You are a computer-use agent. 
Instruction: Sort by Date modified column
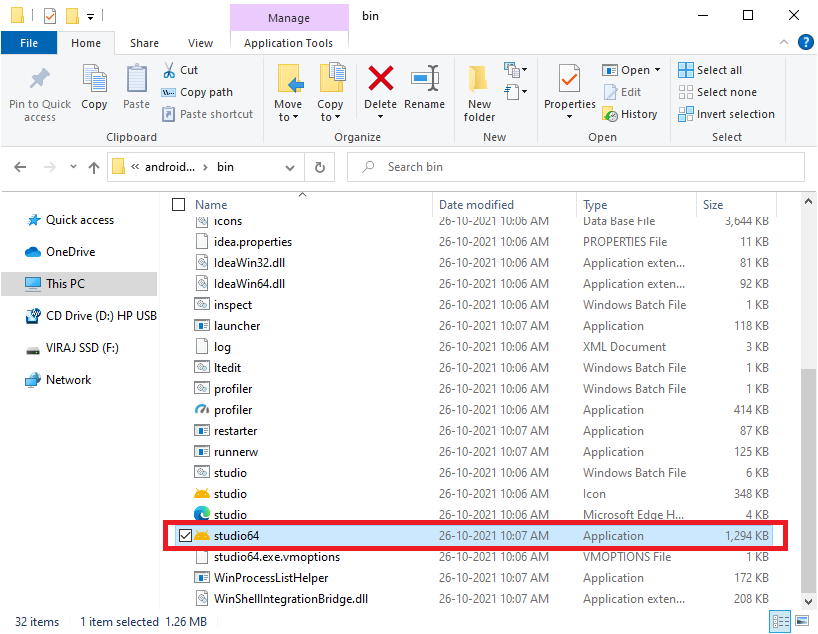(476, 205)
